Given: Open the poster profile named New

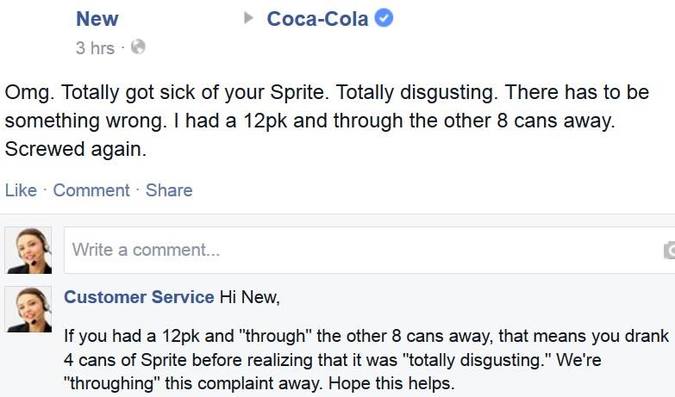Looking at the screenshot, I should (97, 19).
